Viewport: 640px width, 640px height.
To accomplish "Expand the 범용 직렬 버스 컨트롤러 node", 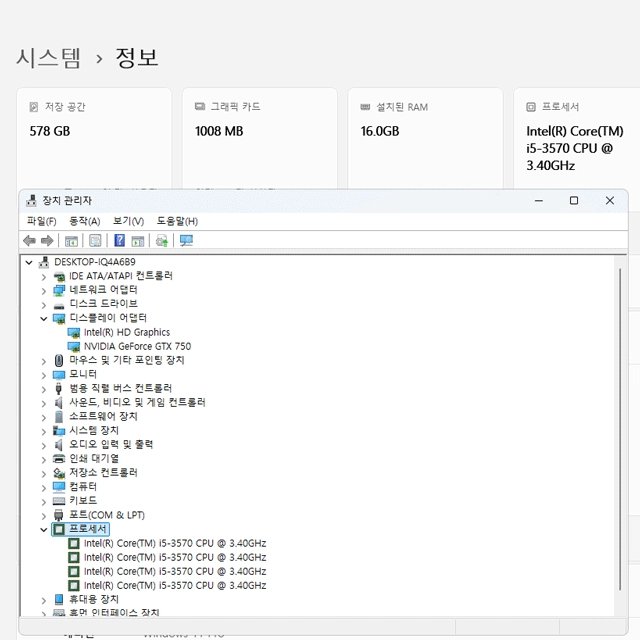I will point(44,389).
